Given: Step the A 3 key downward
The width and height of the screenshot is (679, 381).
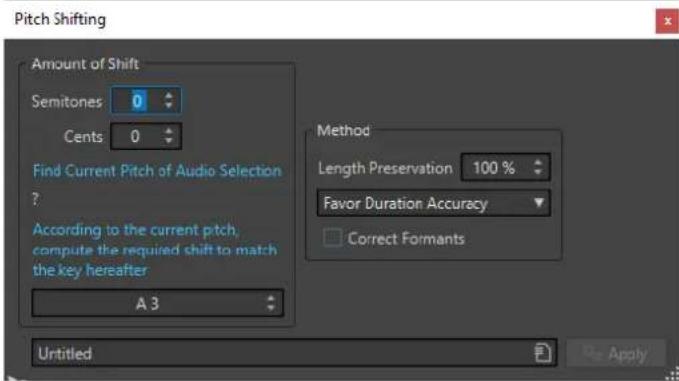Looking at the screenshot, I should point(271,308).
